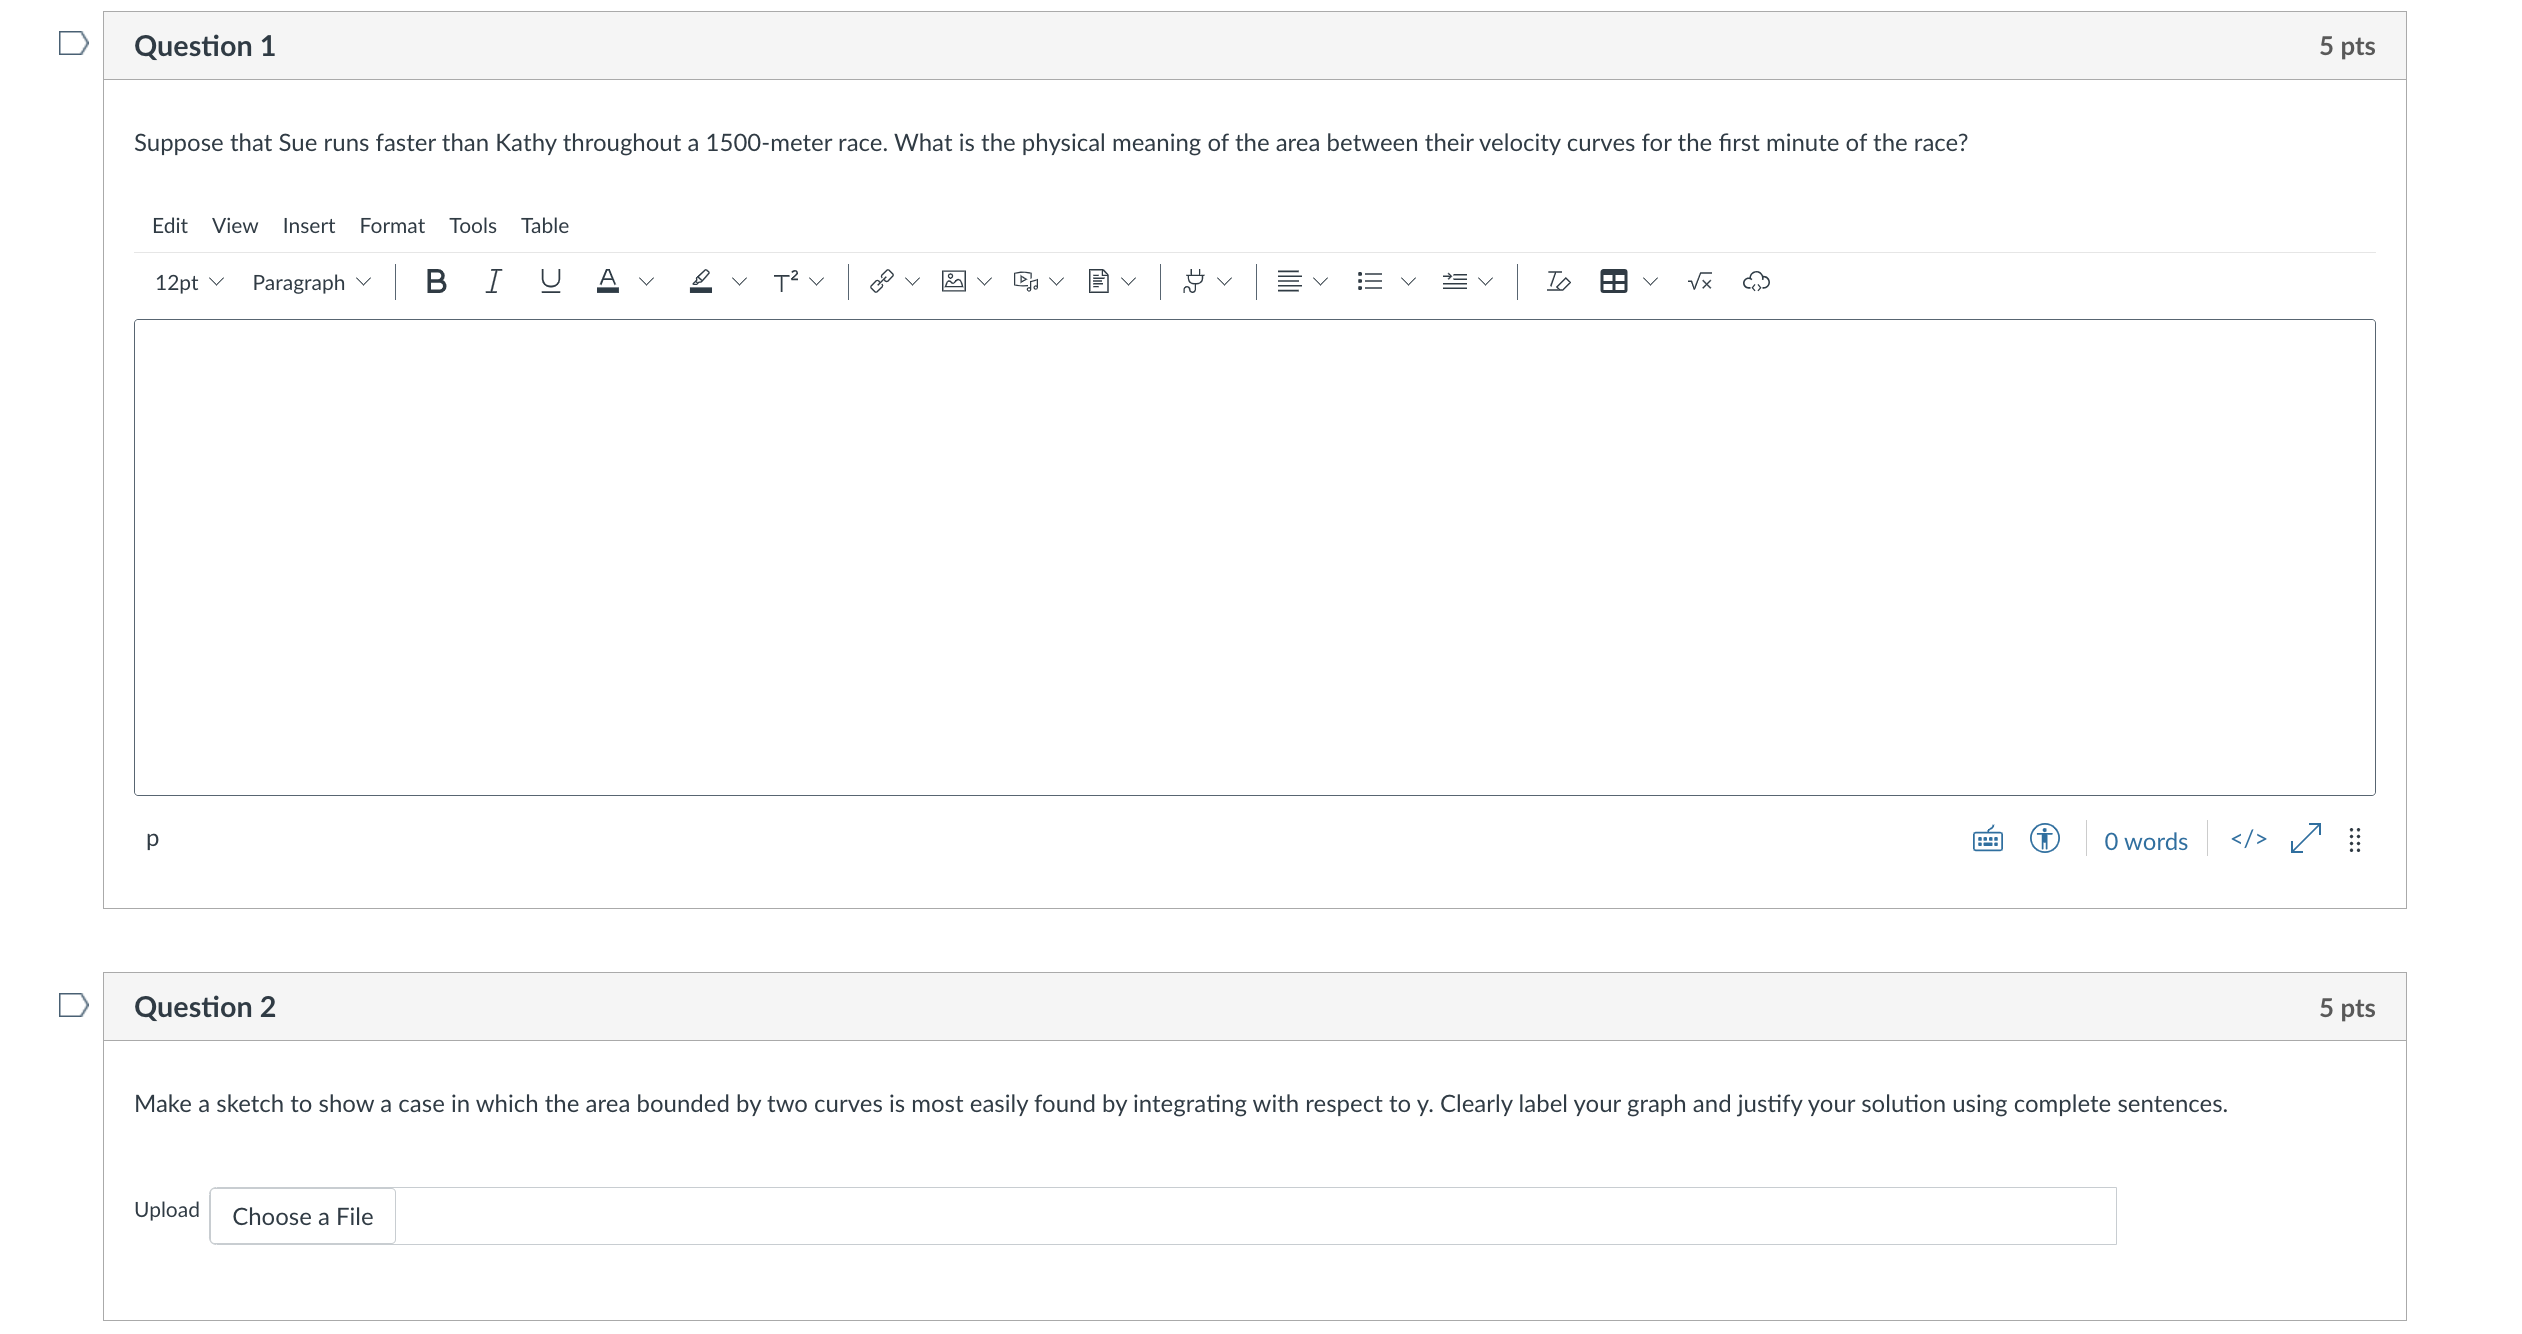The height and width of the screenshot is (1334, 2522).
Task: Apply italic formatting to the answer
Action: pos(493,282)
